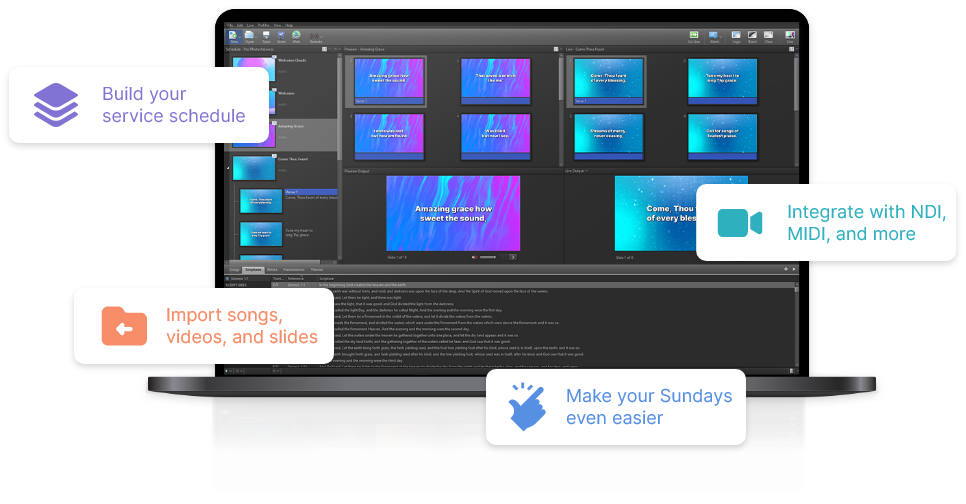Select preview slide 'Was blind, but now I see'
This screenshot has width=966, height=504.
[x=495, y=137]
